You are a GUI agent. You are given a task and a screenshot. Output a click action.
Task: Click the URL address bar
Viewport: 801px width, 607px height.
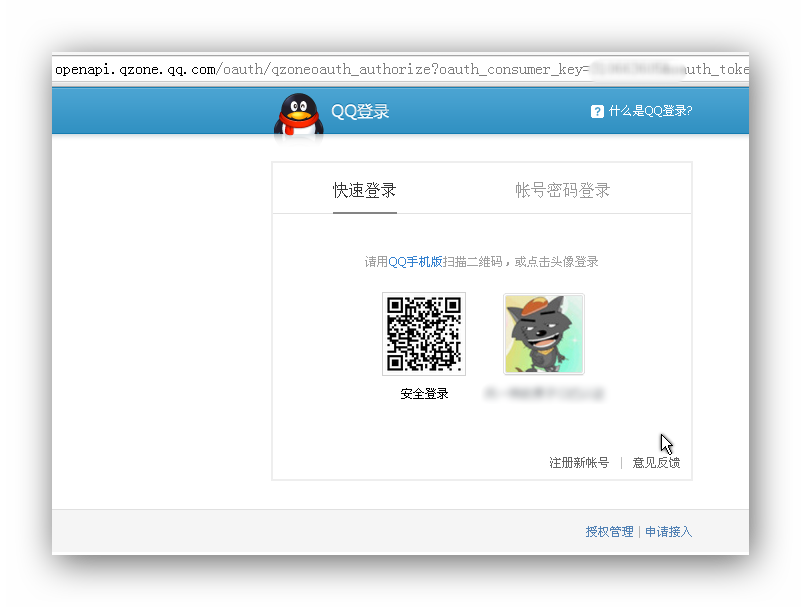[400, 69]
